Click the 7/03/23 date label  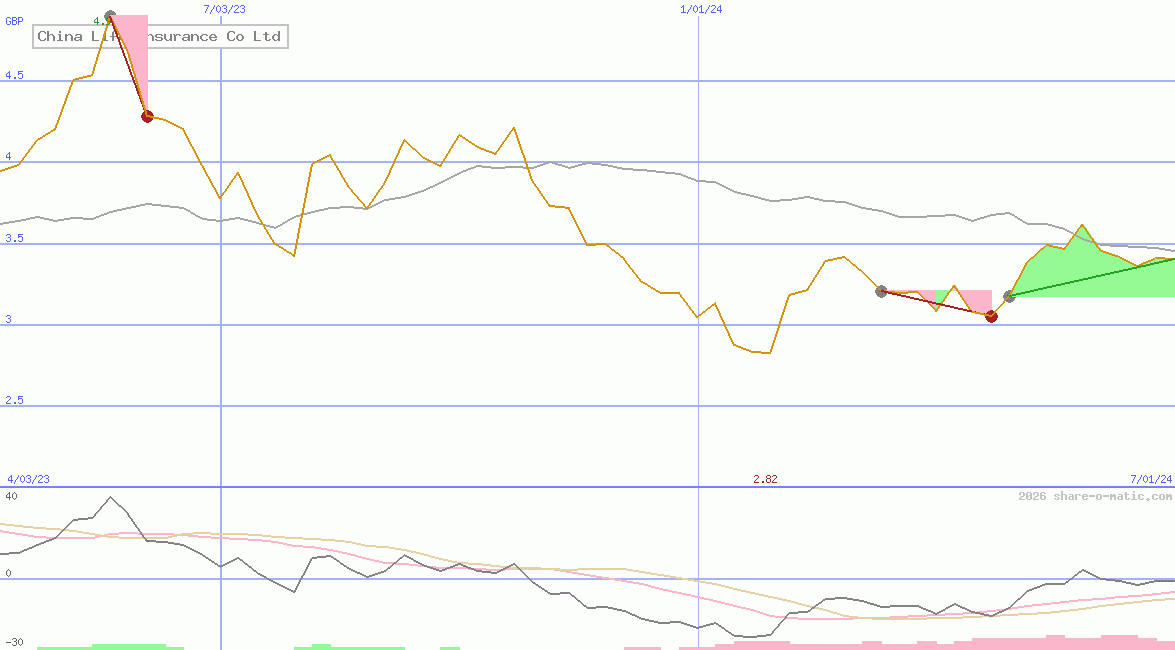click(x=223, y=9)
